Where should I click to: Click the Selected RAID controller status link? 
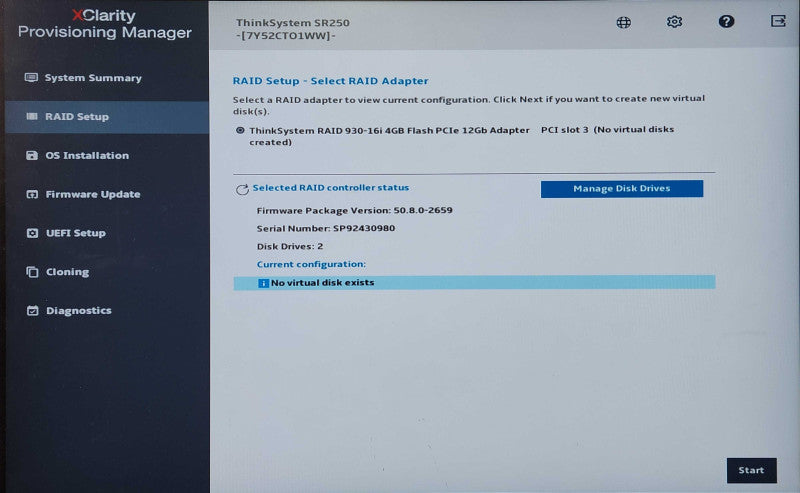331,187
